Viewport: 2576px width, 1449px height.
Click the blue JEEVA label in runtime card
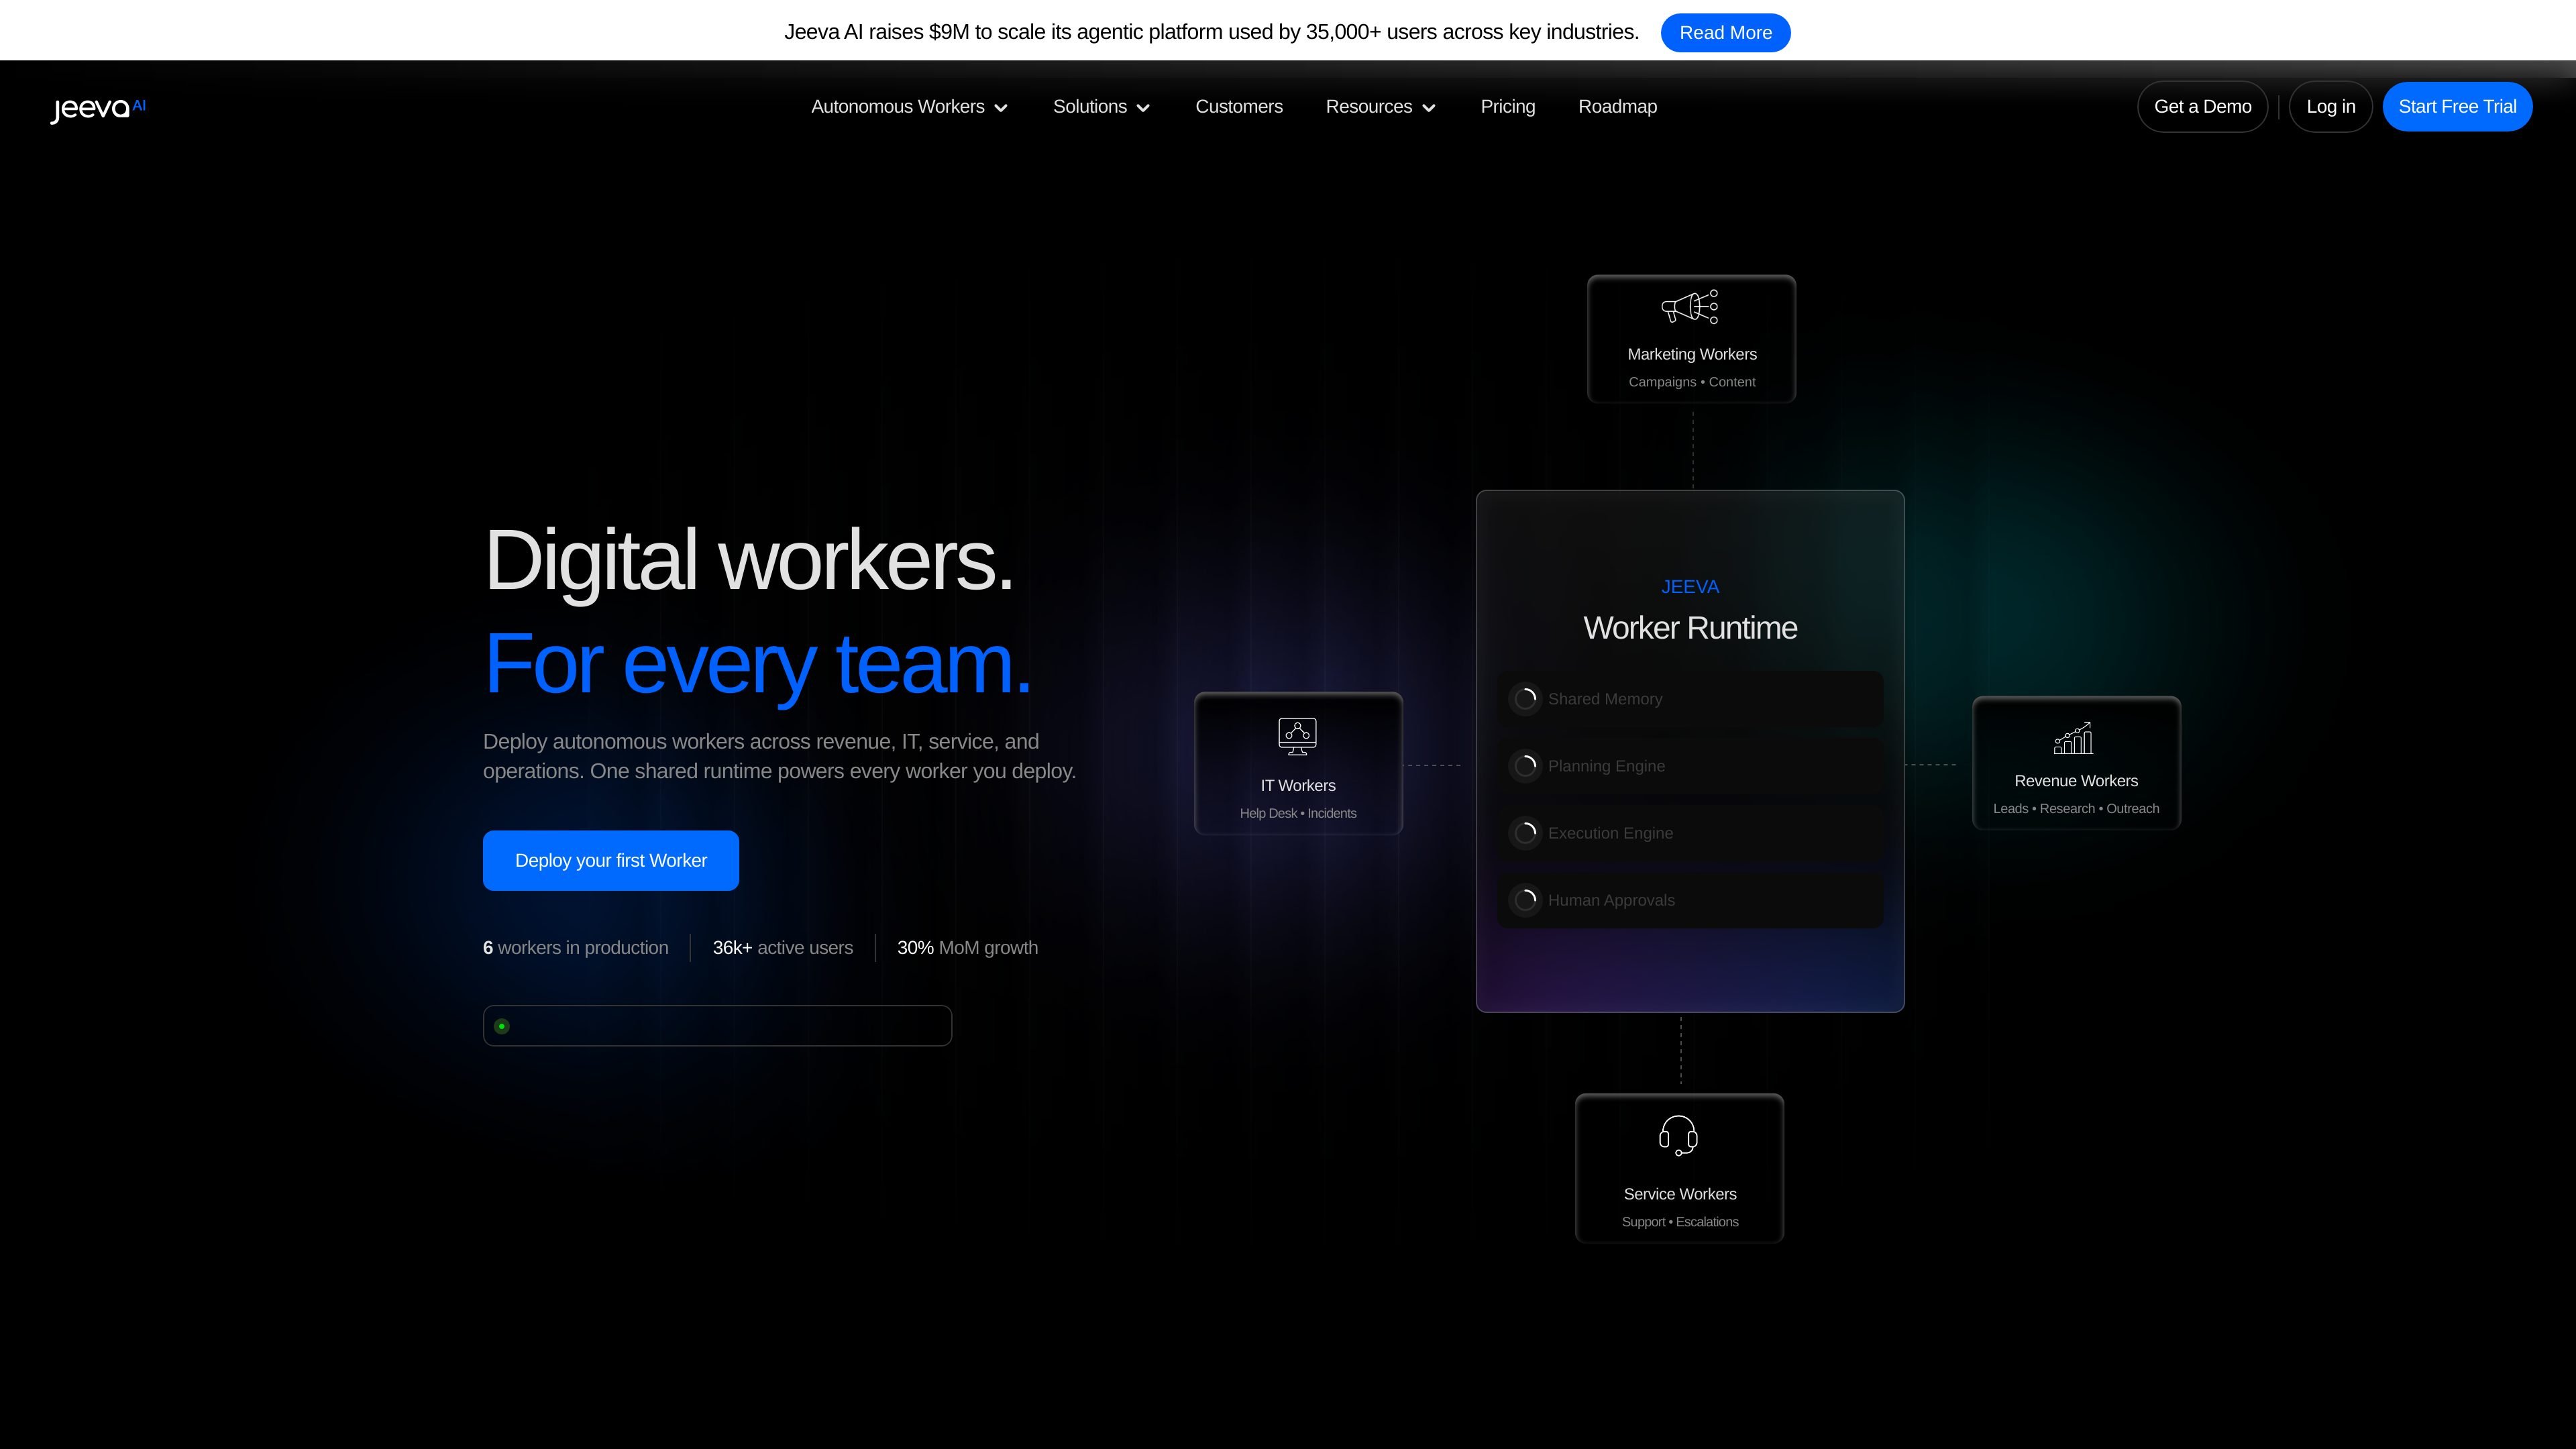[x=1690, y=587]
